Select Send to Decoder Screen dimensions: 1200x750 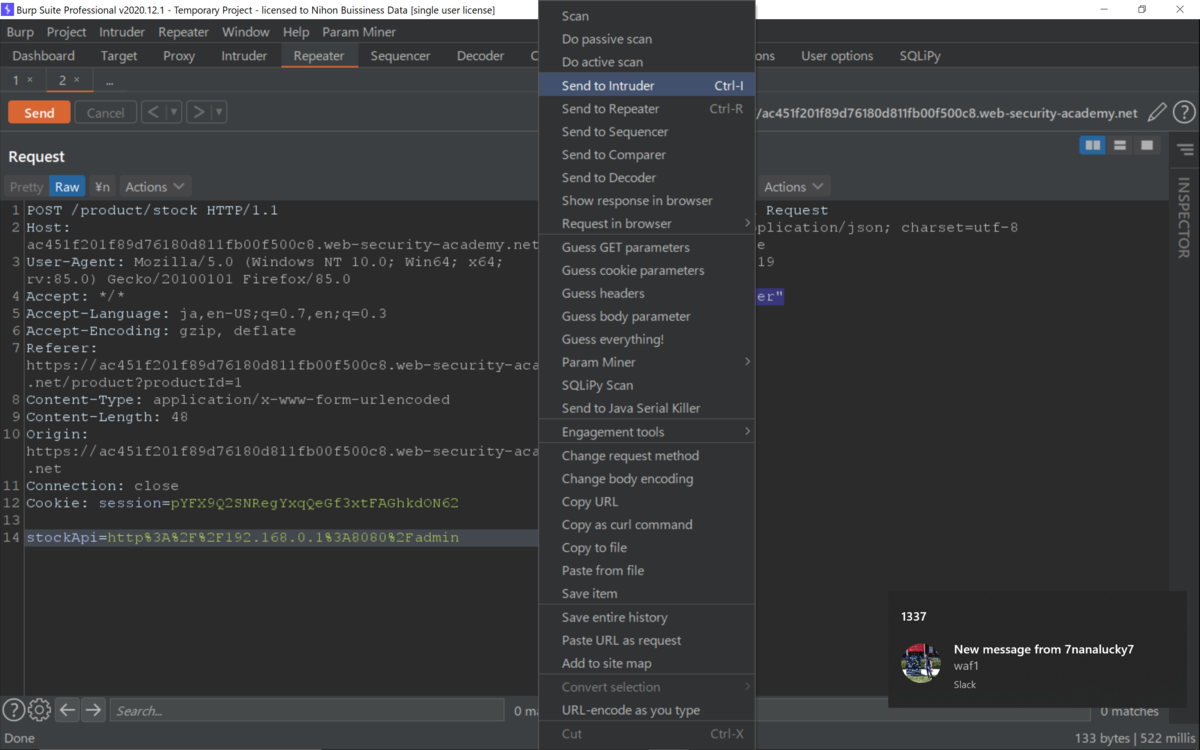646,177
